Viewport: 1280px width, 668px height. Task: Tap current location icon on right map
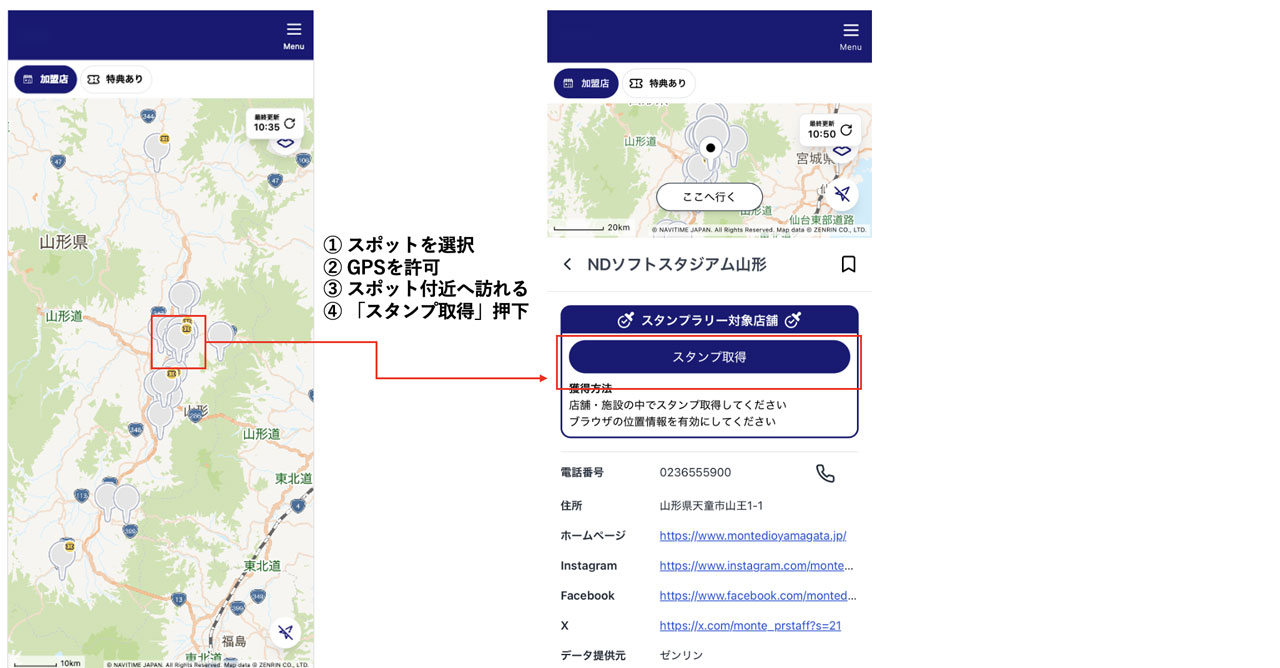coord(842,194)
